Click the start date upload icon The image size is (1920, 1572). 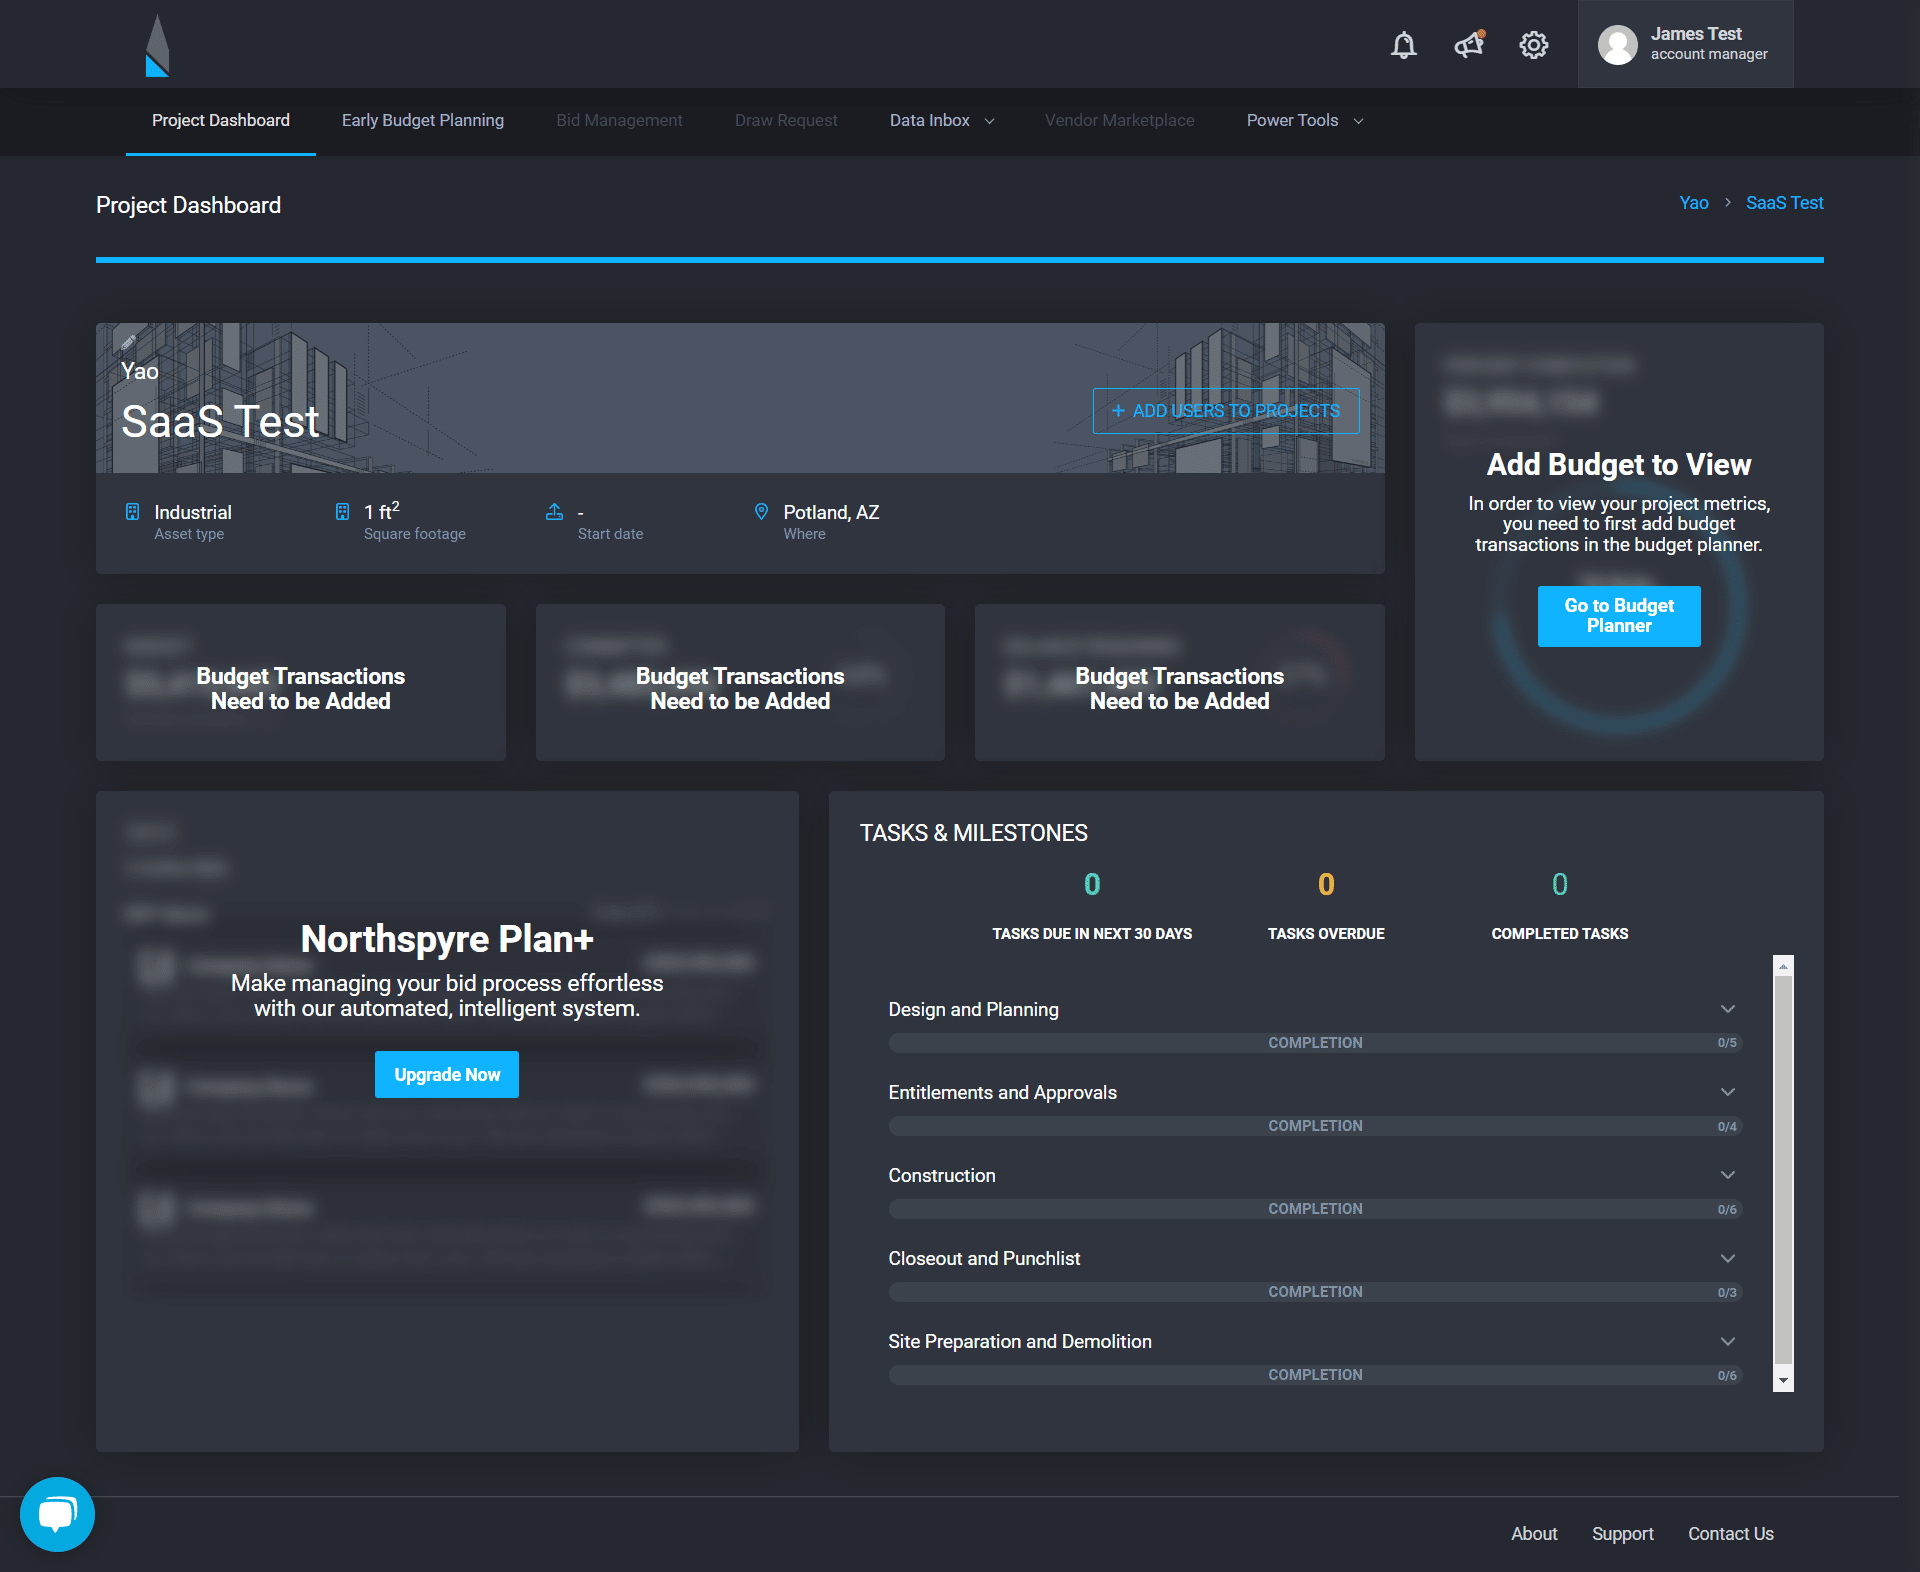(x=554, y=512)
